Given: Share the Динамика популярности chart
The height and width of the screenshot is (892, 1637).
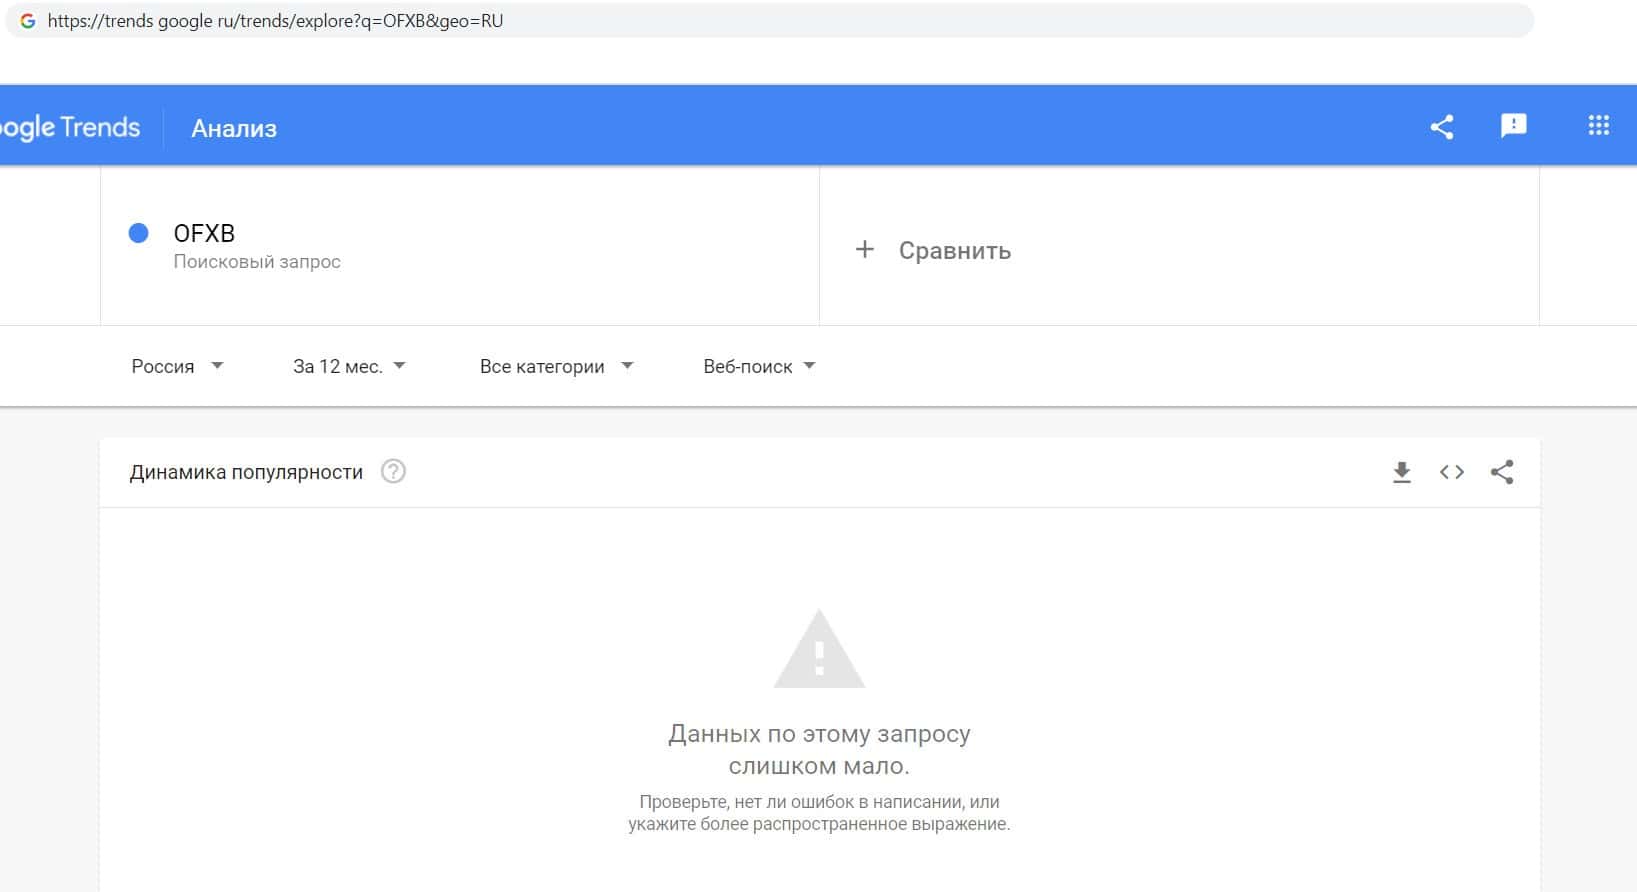Looking at the screenshot, I should [x=1502, y=472].
